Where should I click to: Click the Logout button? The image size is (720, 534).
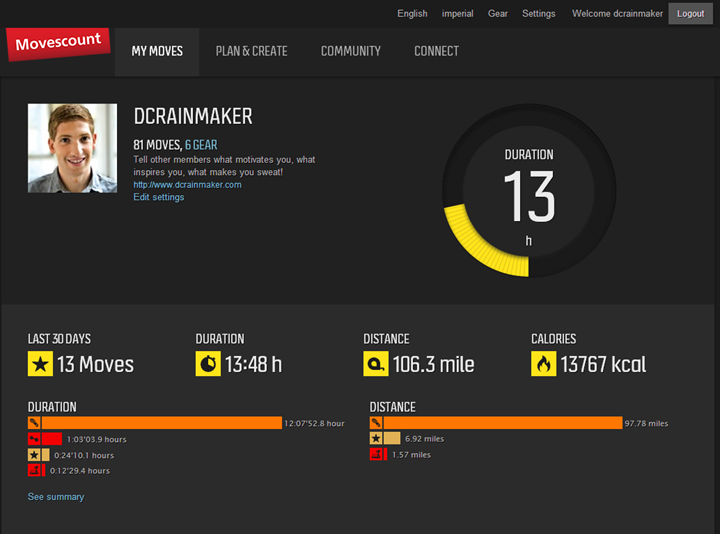(690, 13)
